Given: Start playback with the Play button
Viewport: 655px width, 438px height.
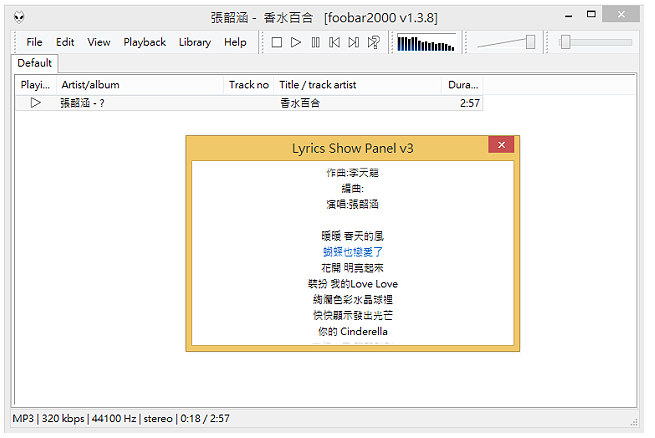Looking at the screenshot, I should 296,42.
